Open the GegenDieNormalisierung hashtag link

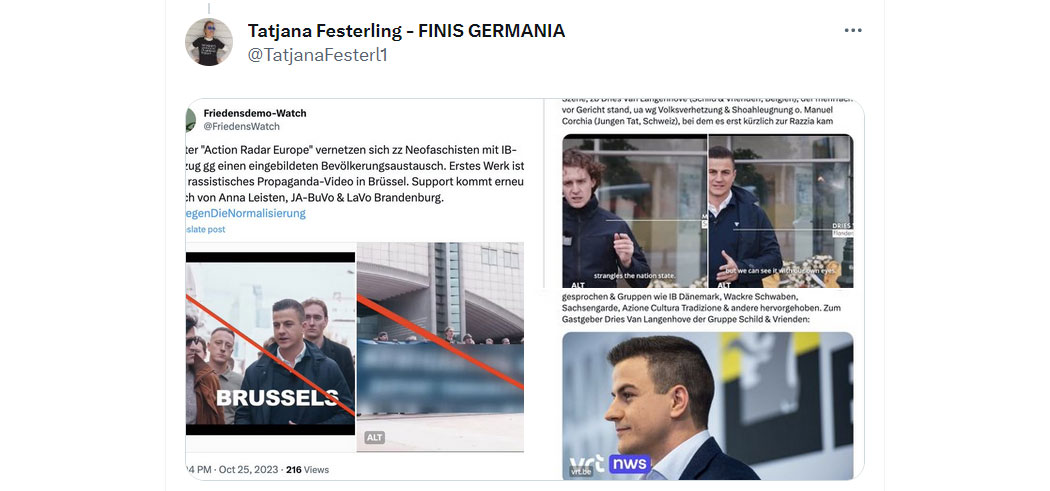(246, 213)
